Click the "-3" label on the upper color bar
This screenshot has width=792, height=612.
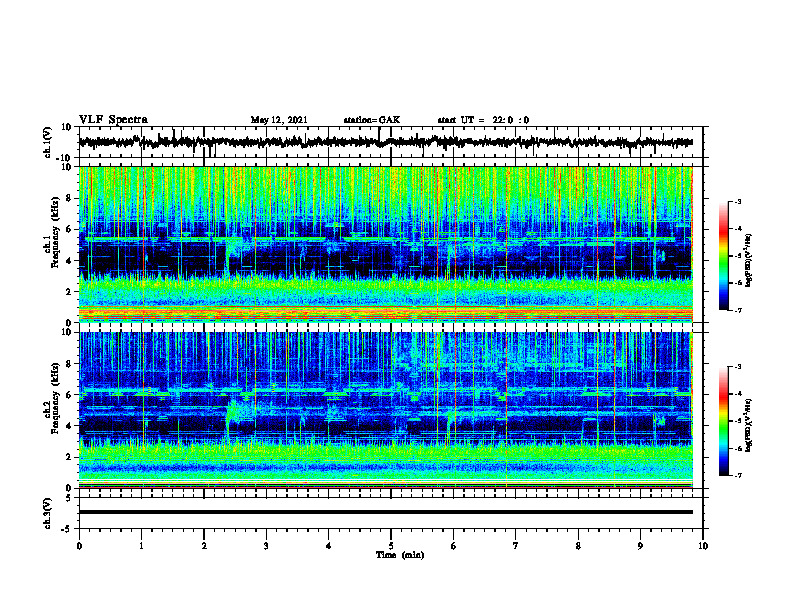click(x=738, y=202)
